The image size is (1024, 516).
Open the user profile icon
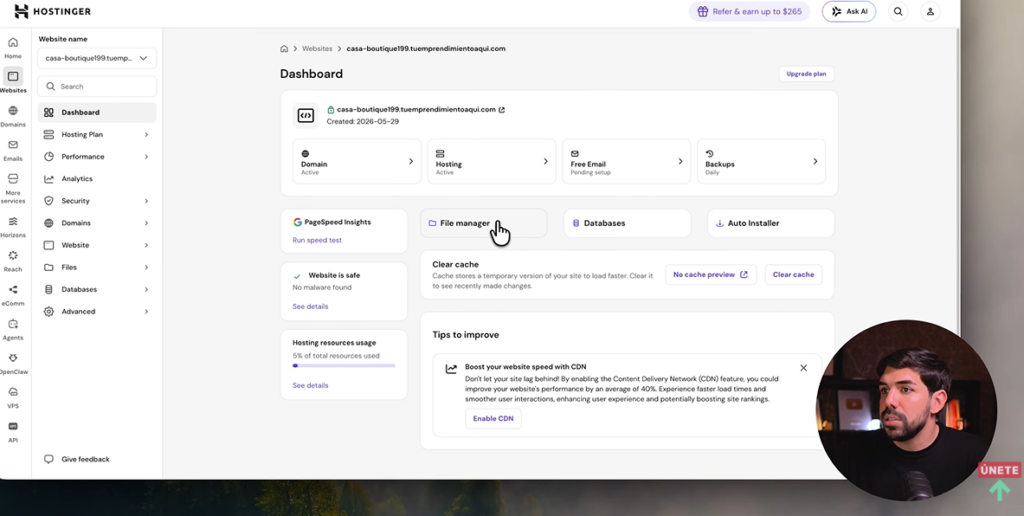pyautogui.click(x=930, y=12)
